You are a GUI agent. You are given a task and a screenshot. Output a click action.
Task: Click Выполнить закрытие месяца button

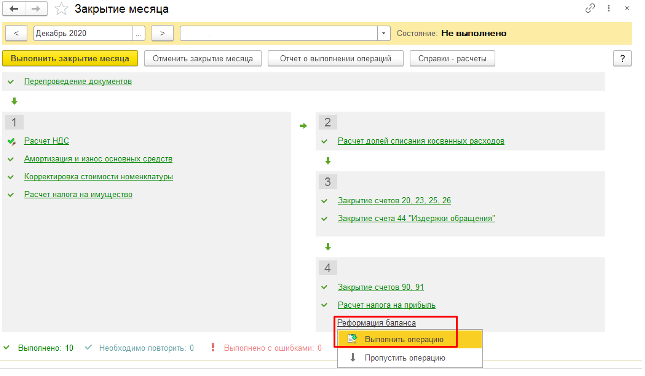70,58
